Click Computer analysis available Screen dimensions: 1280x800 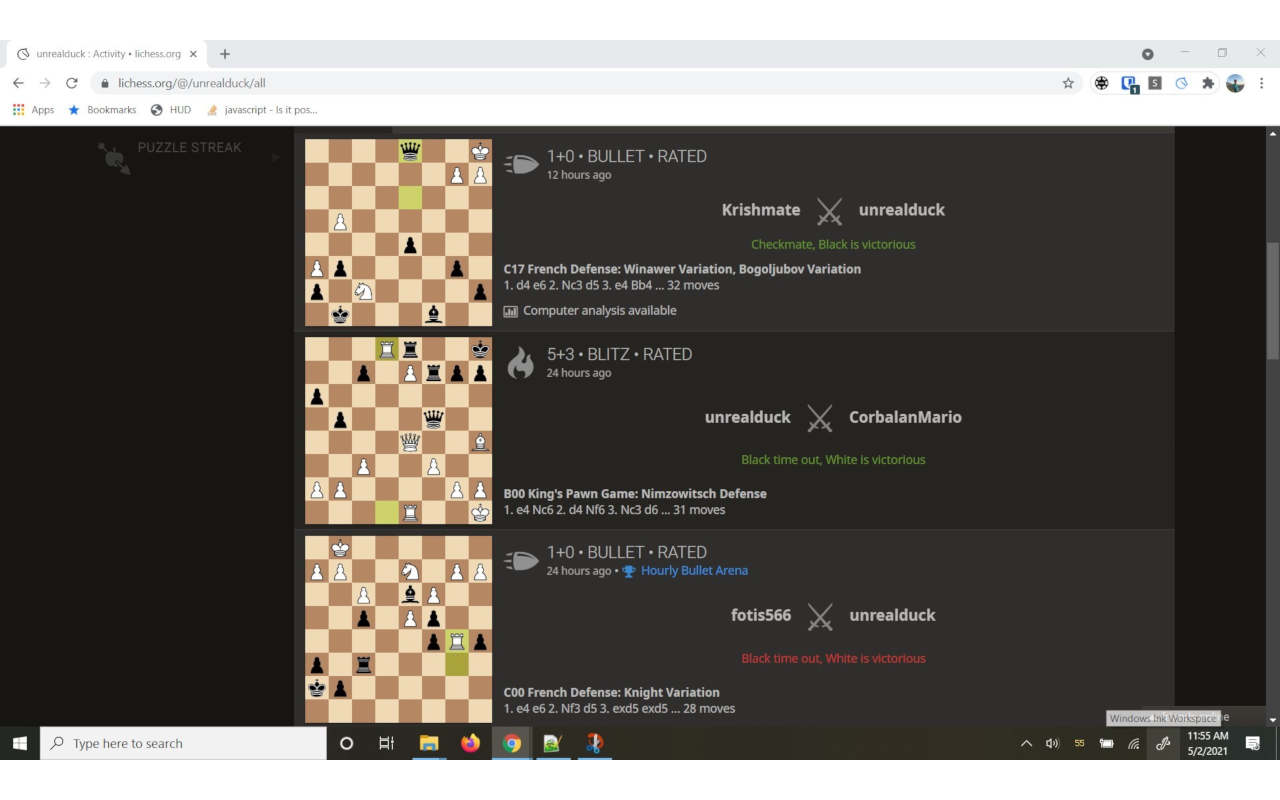pos(590,311)
